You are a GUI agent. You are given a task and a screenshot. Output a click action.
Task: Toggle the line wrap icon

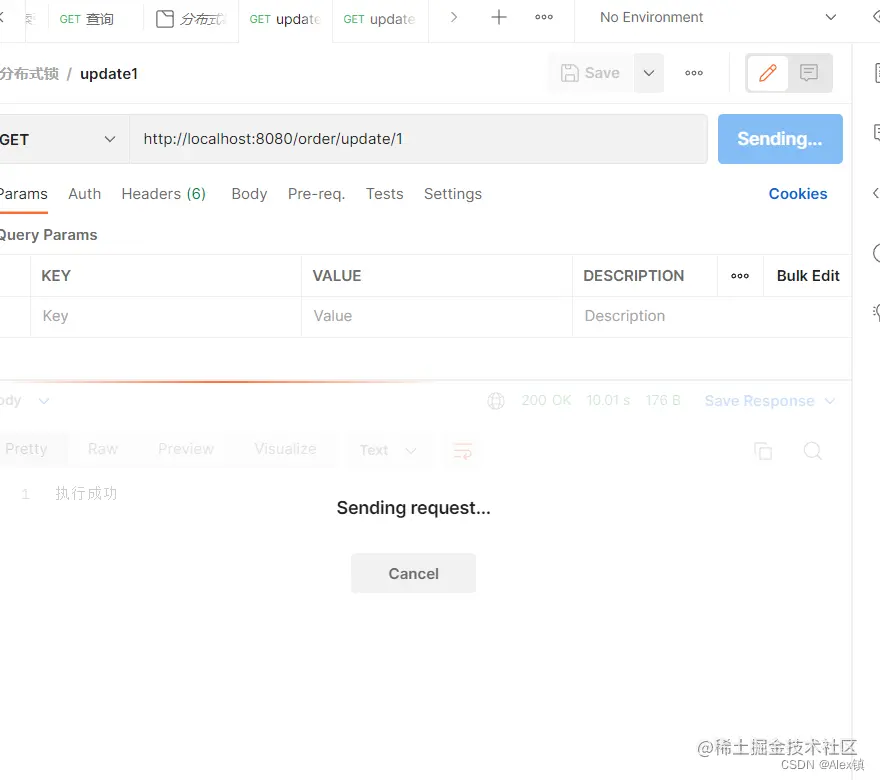coord(462,450)
